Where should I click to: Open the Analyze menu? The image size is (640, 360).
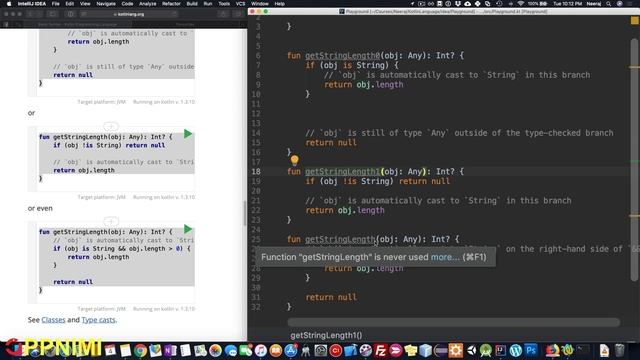pyautogui.click(x=147, y=4)
